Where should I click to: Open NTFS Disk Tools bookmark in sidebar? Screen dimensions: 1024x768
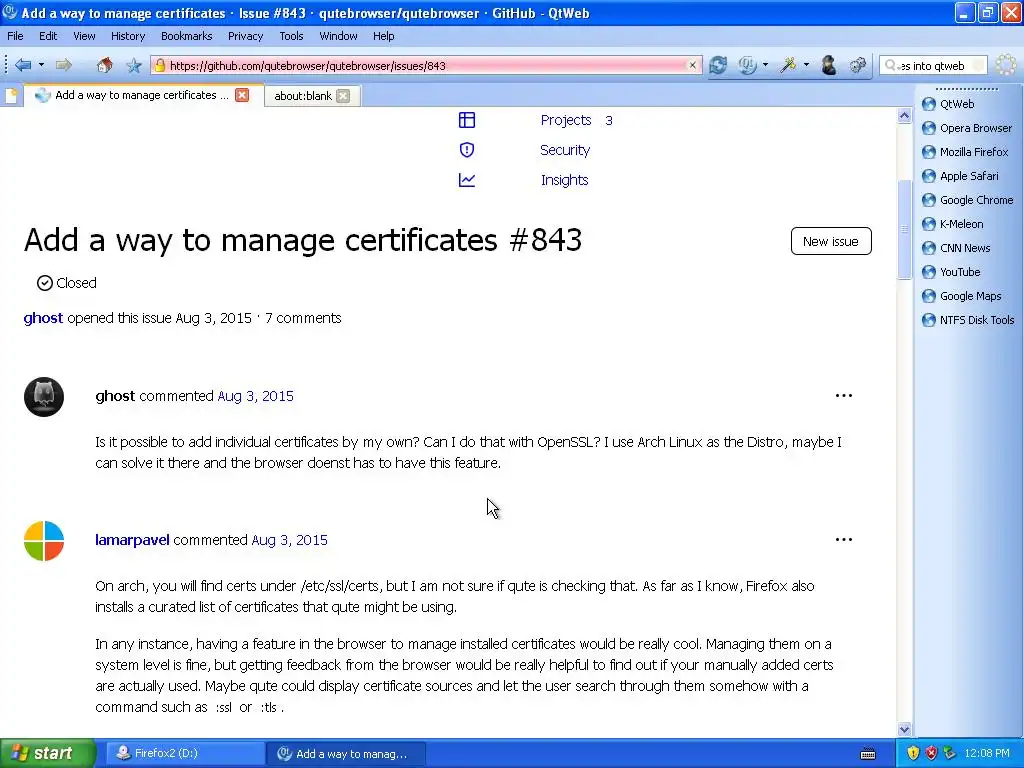pos(968,320)
